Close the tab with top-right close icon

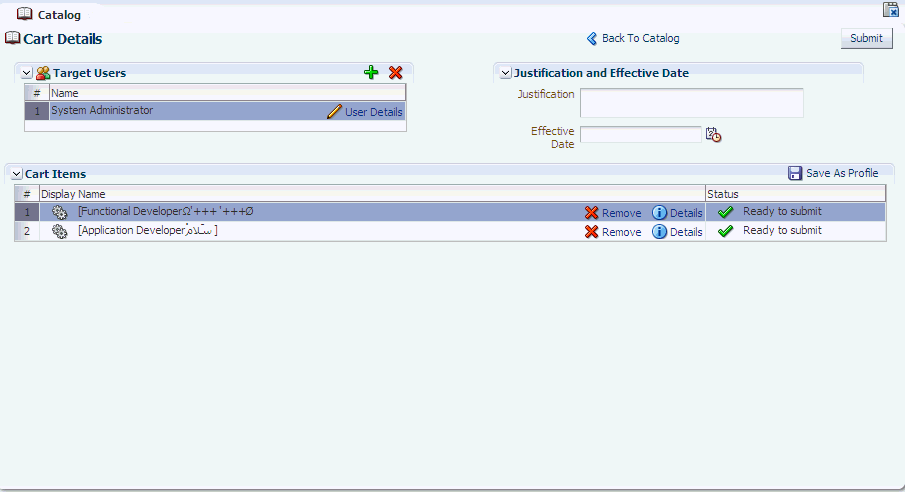point(891,9)
